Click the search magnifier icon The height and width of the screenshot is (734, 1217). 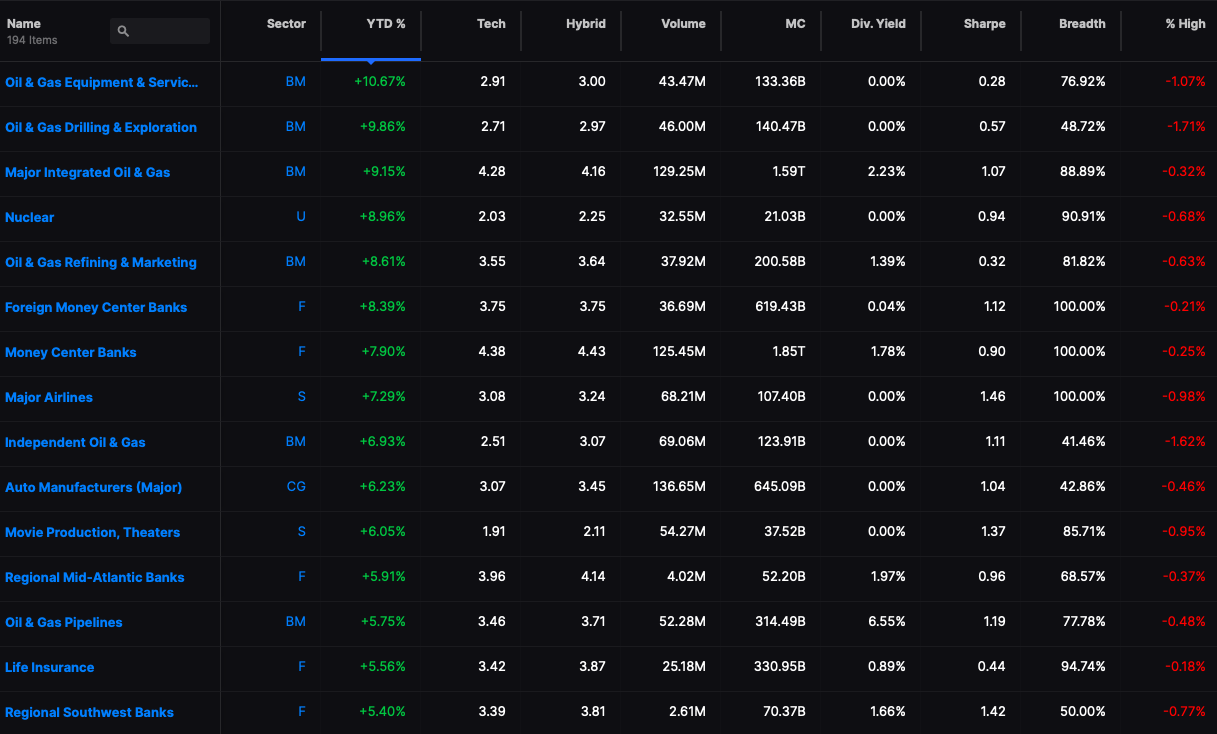pyautogui.click(x=123, y=31)
